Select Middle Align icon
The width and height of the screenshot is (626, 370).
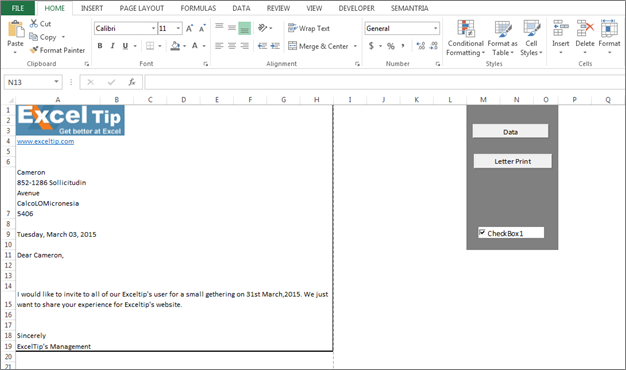pyautogui.click(x=232, y=27)
